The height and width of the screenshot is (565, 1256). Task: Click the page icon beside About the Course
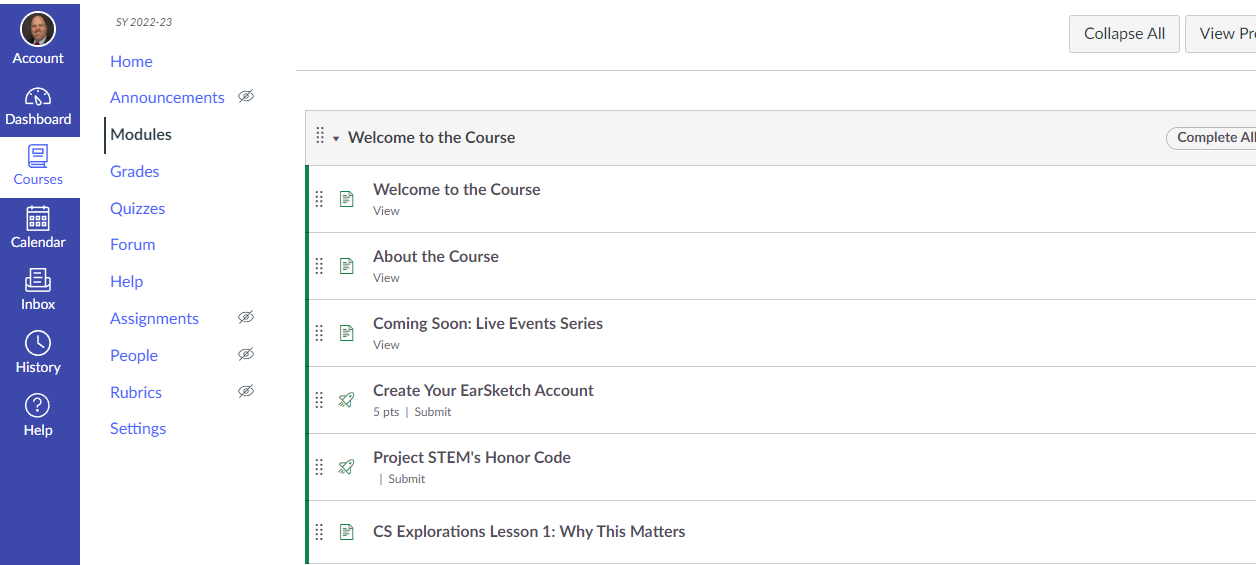click(x=346, y=266)
